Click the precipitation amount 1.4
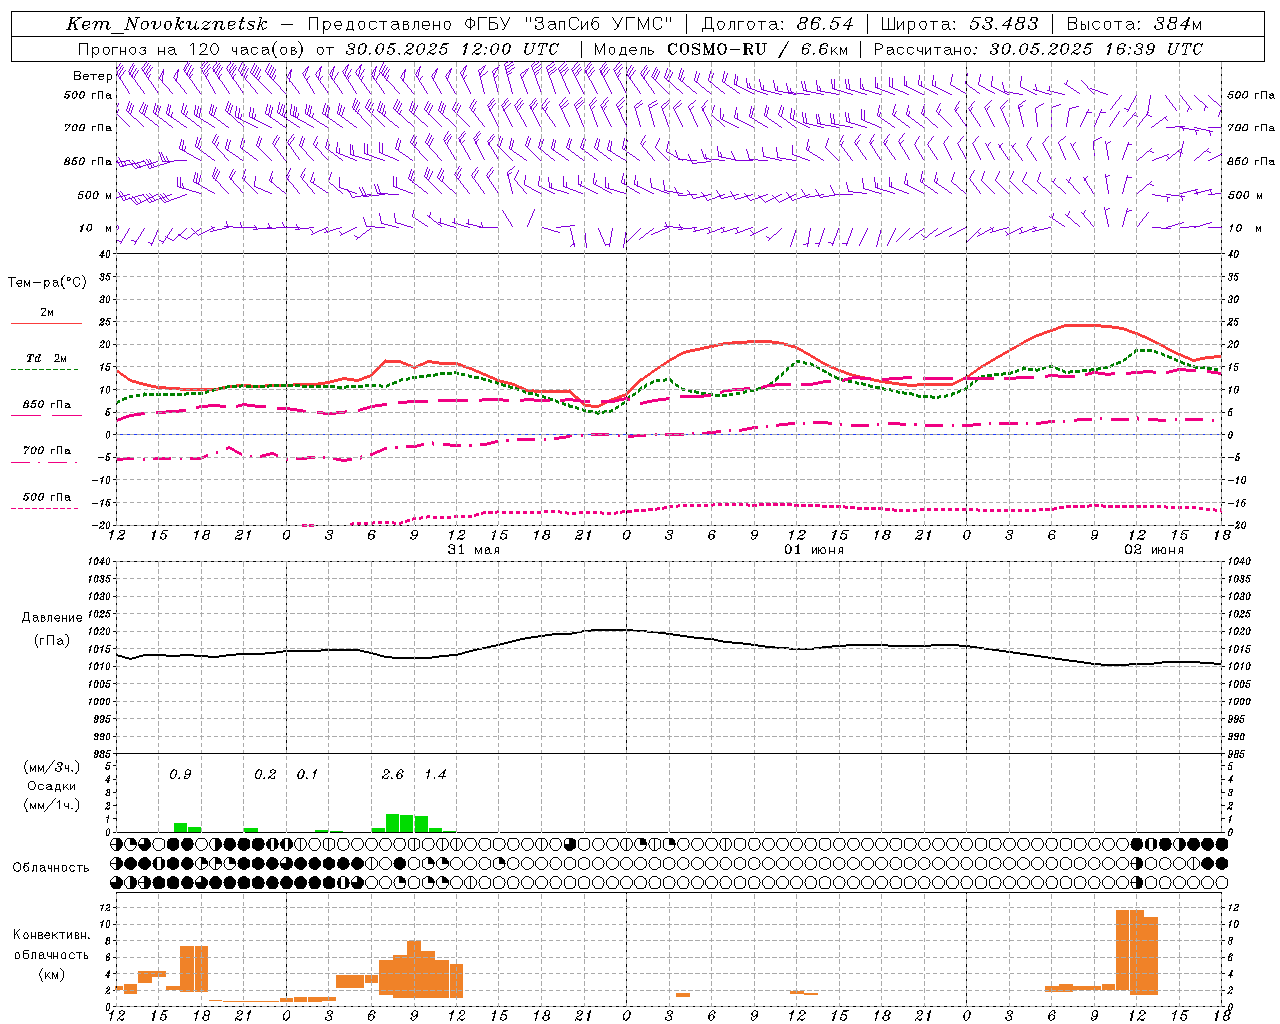The width and height of the screenshot is (1280, 1024). (x=435, y=775)
